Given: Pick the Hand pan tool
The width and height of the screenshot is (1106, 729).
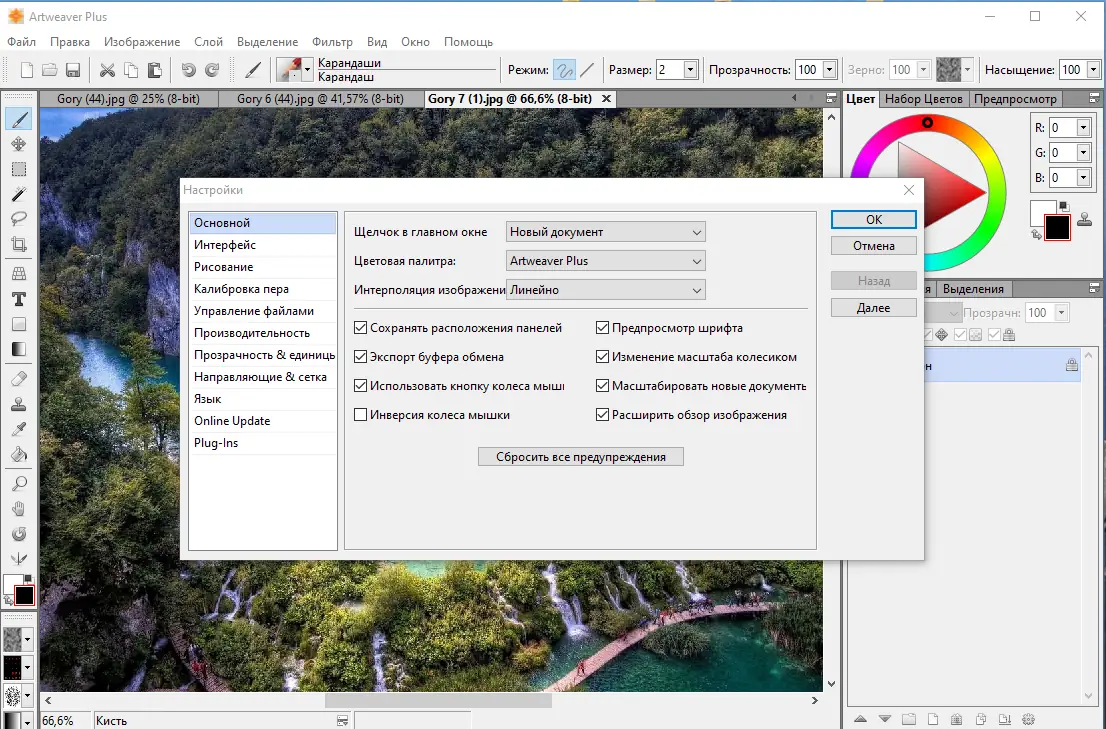Looking at the screenshot, I should [19, 509].
